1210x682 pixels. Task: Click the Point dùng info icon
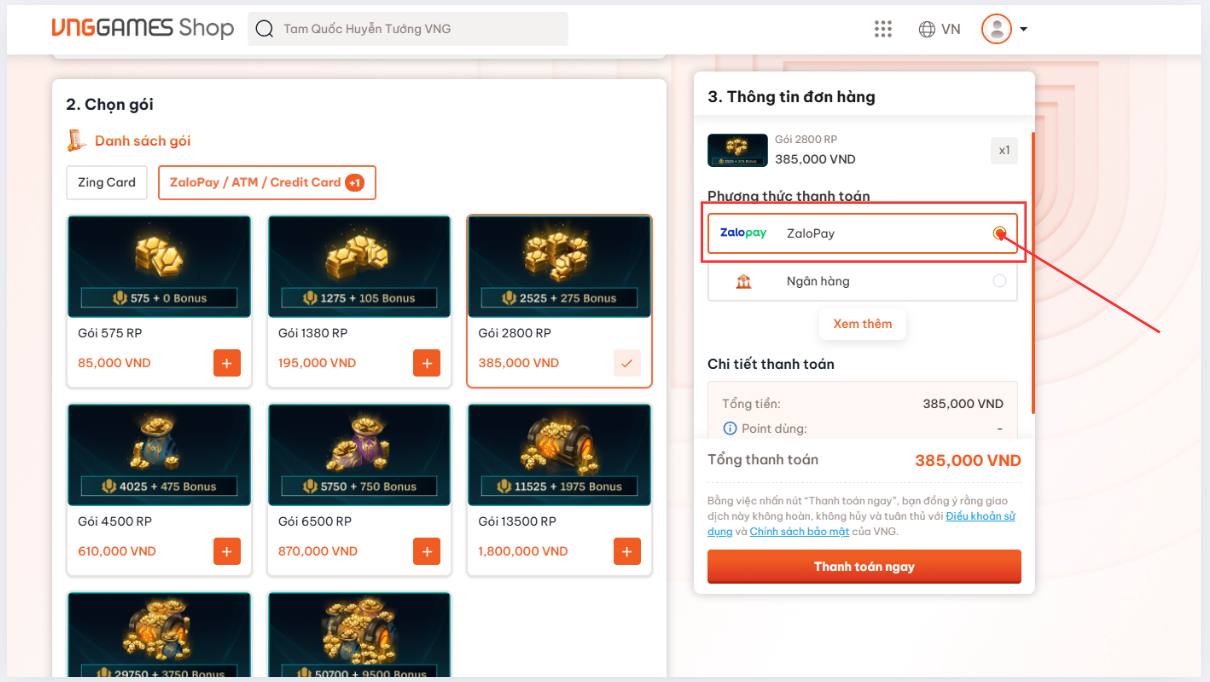(x=729, y=428)
